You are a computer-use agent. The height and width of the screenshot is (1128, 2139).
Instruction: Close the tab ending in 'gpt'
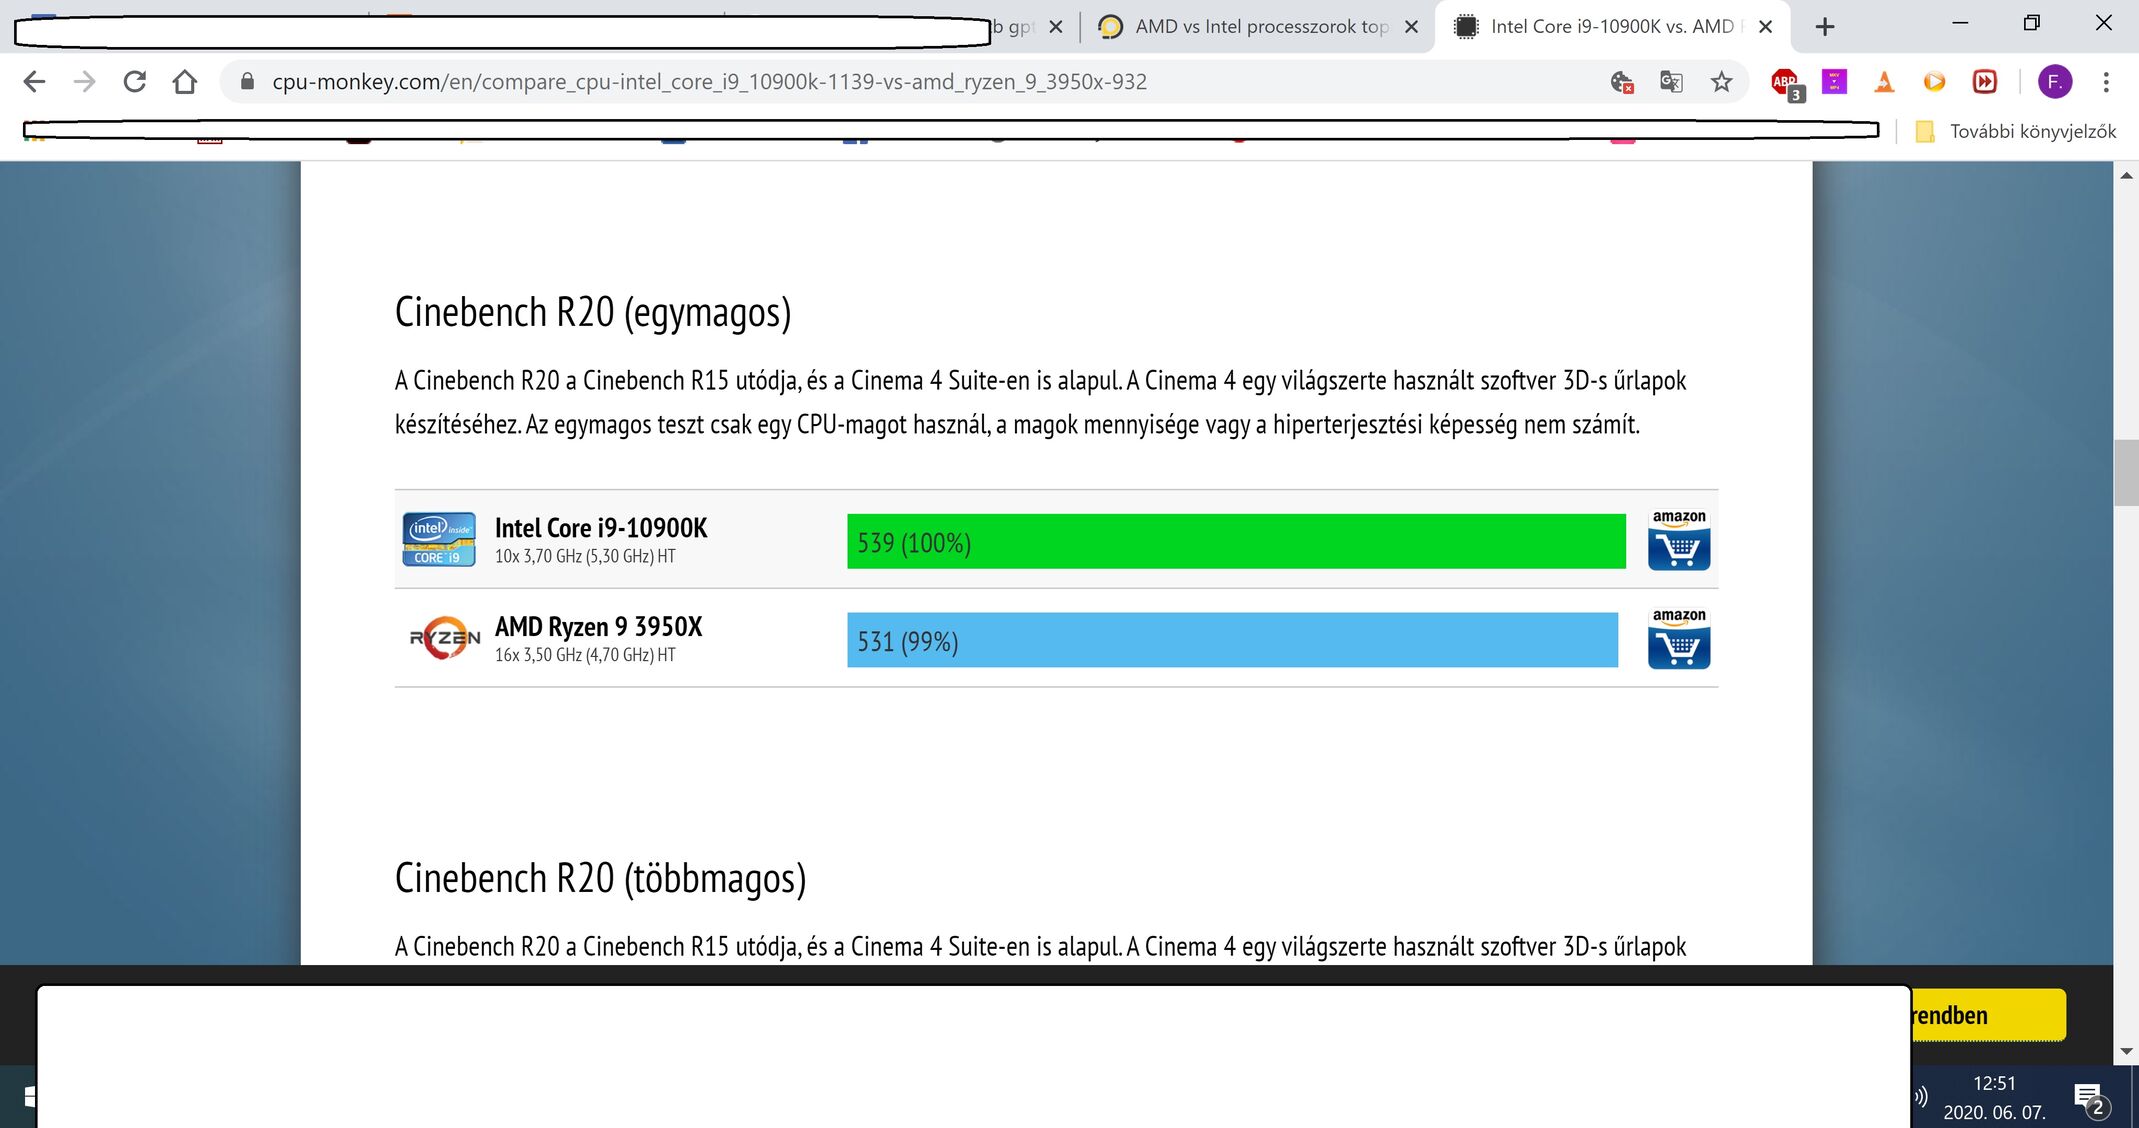click(1055, 27)
